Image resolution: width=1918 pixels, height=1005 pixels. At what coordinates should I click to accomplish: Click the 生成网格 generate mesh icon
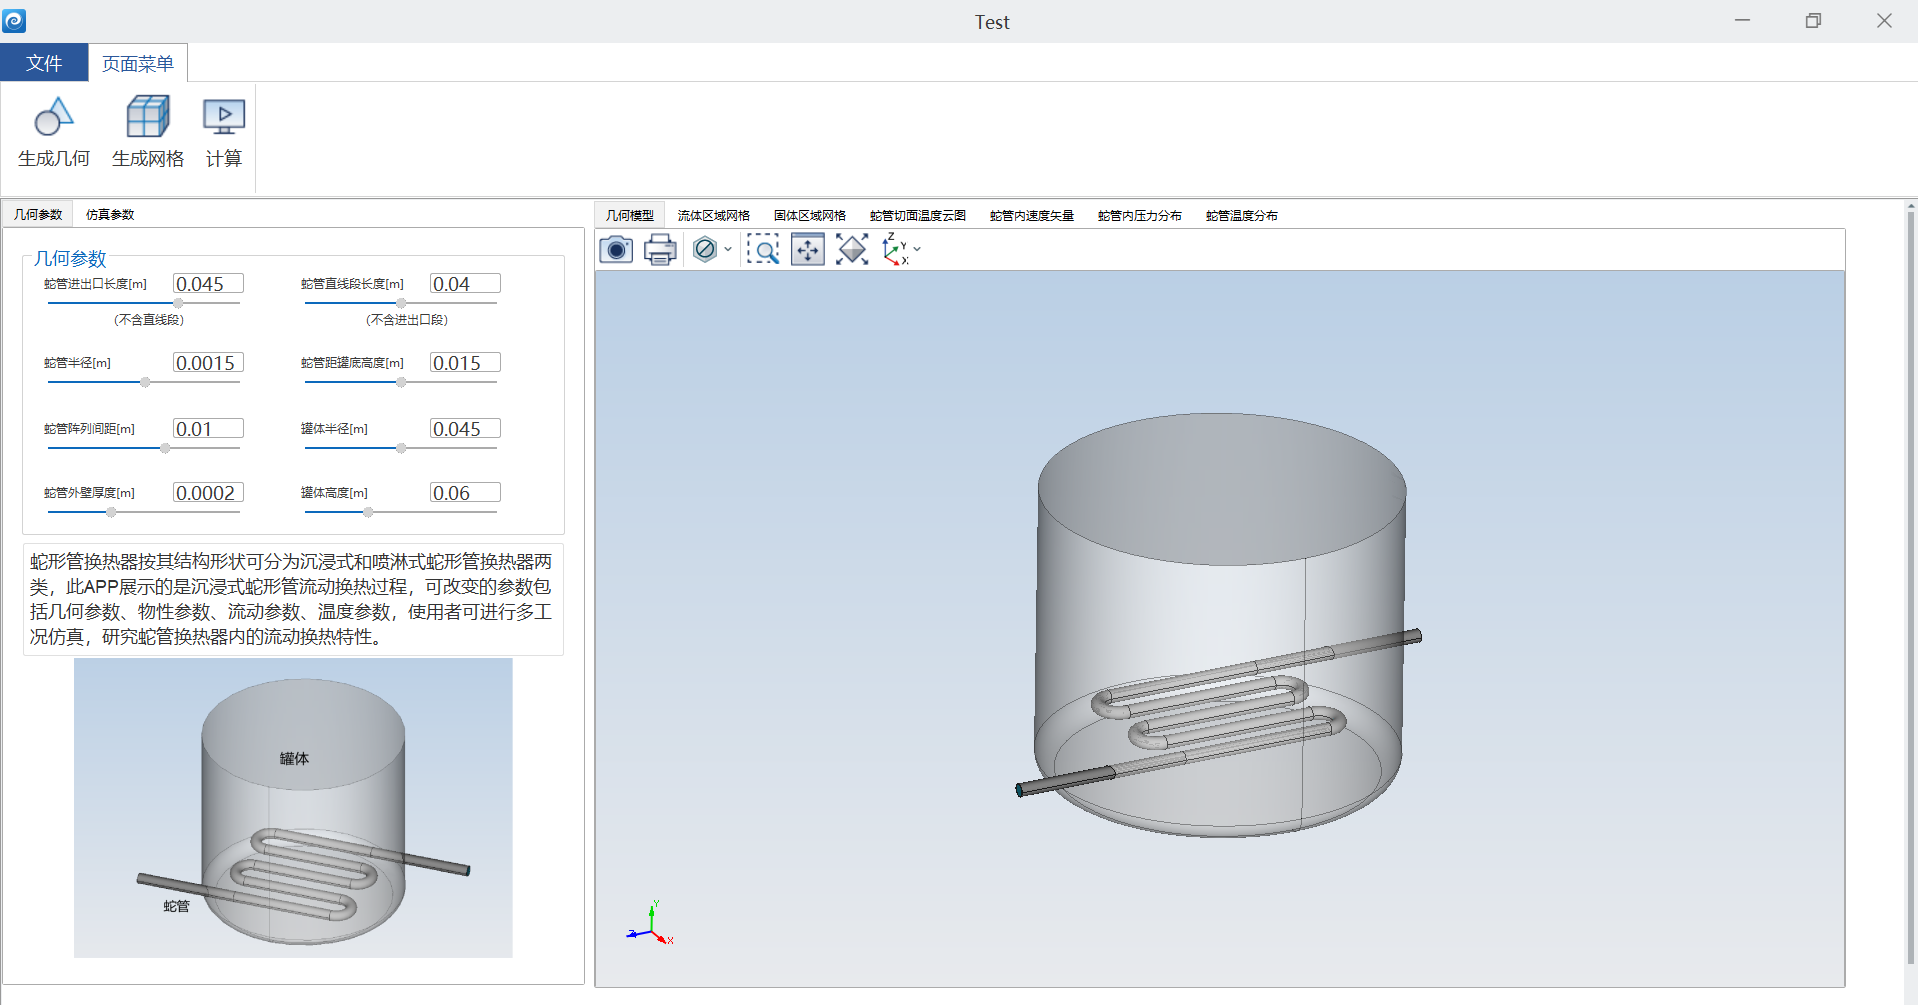[x=148, y=117]
